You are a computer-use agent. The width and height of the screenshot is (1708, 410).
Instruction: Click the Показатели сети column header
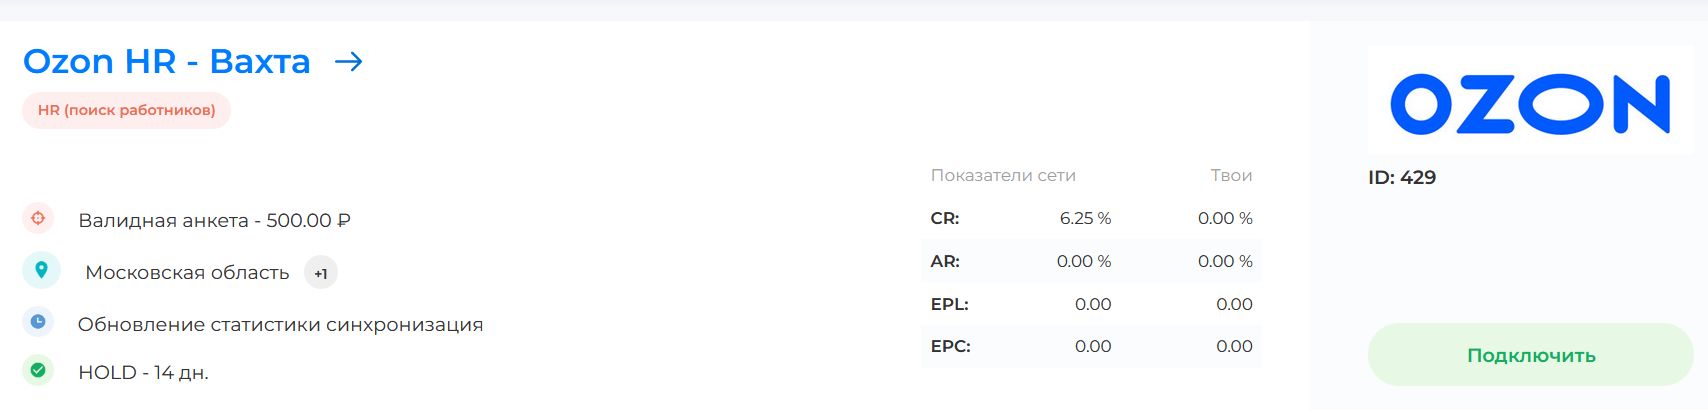pos(1003,176)
